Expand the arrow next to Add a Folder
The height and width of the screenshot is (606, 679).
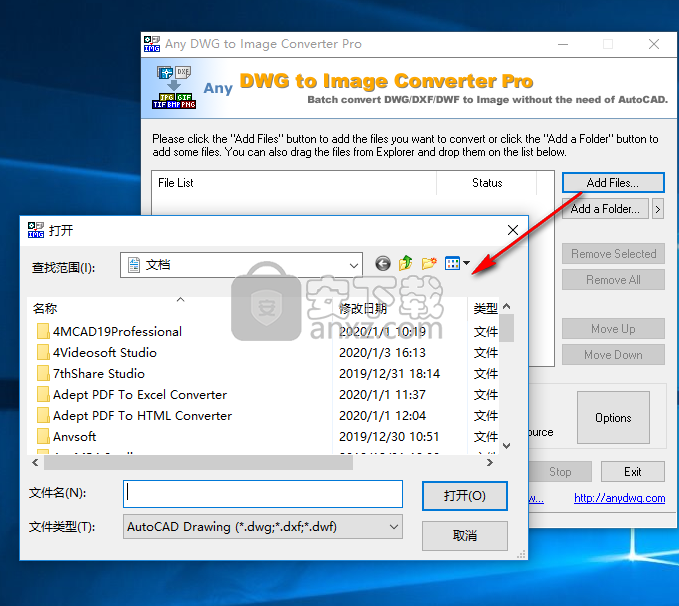click(x=658, y=209)
